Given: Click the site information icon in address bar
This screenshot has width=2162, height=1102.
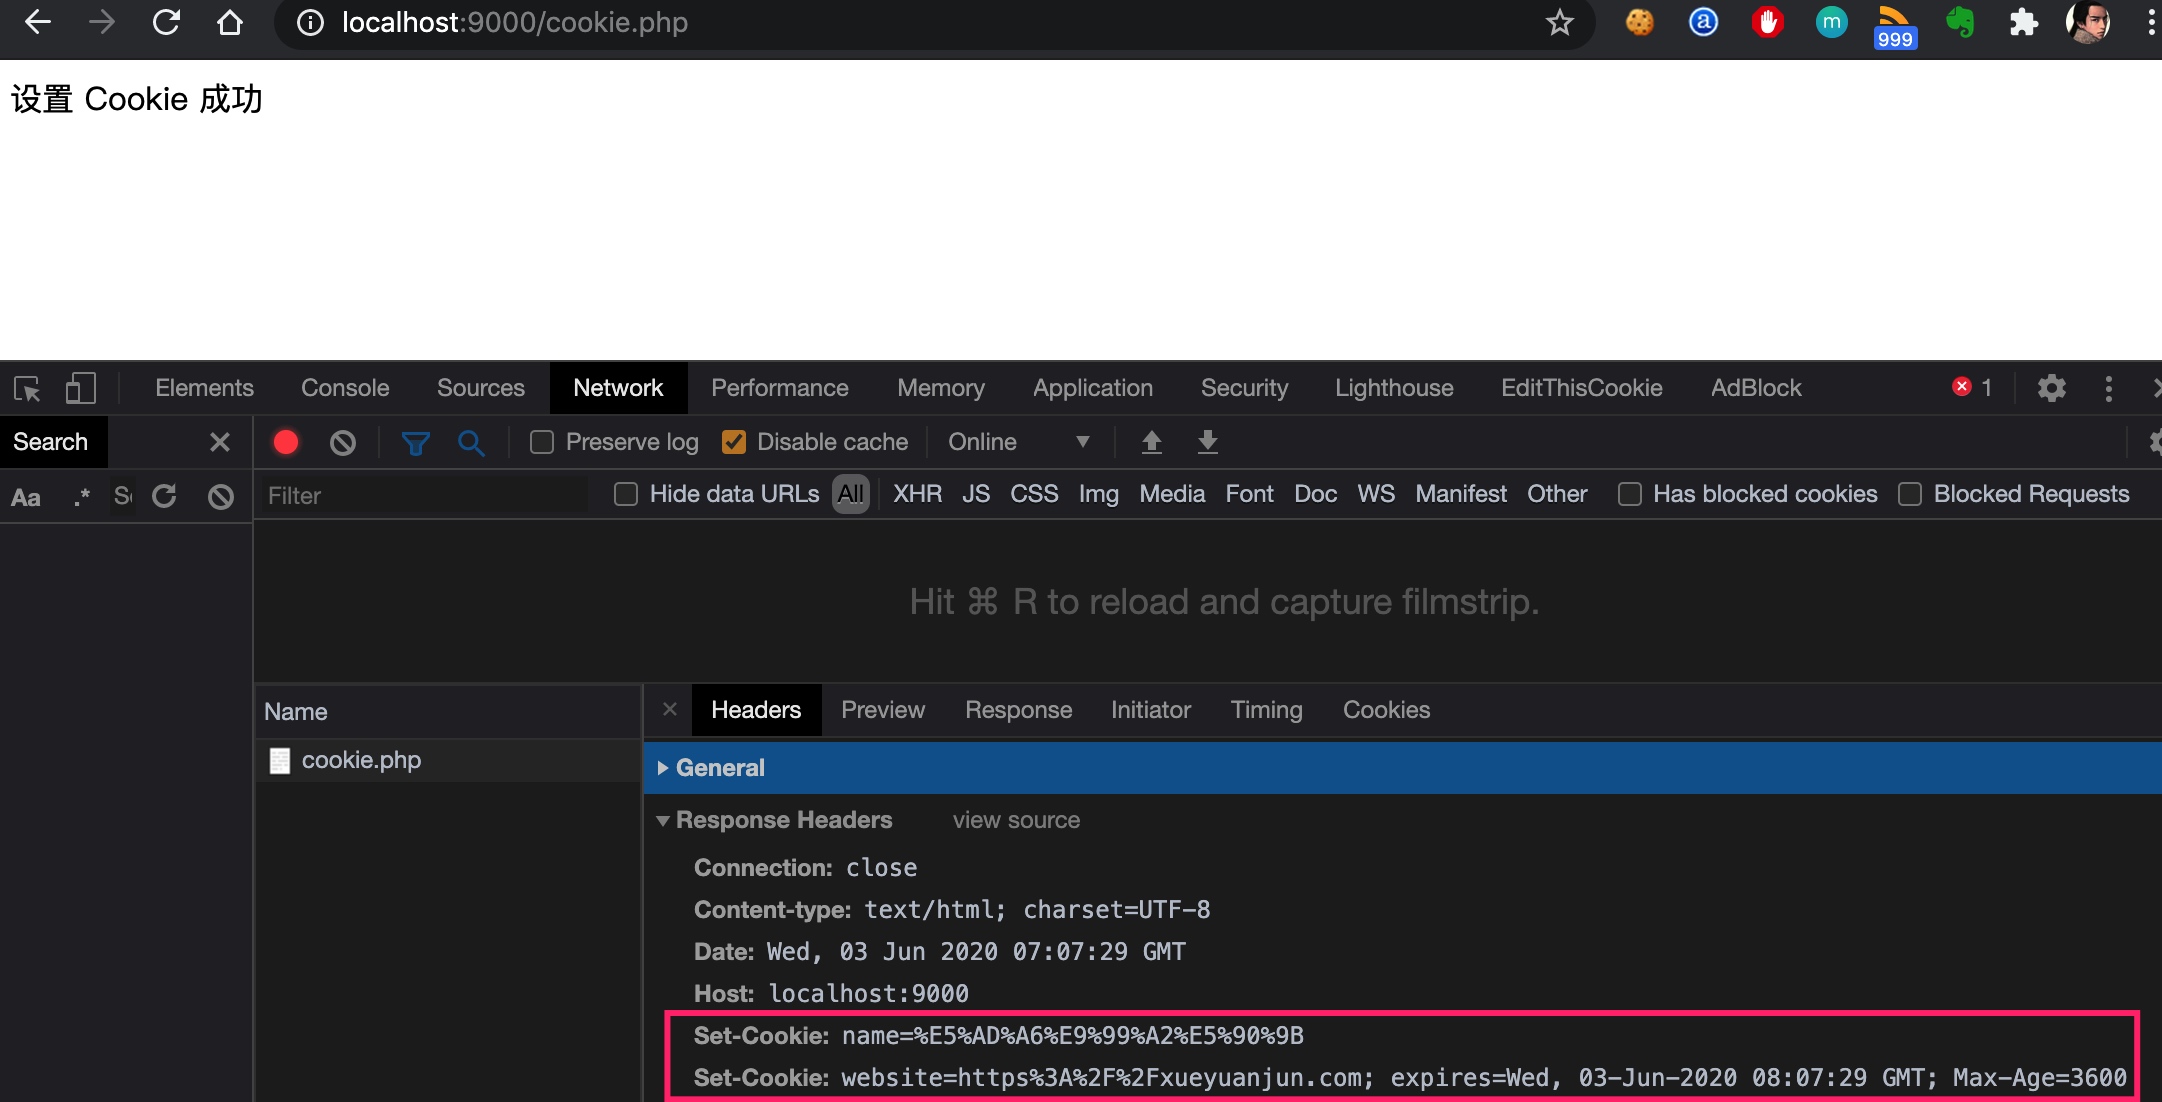Looking at the screenshot, I should point(311,22).
